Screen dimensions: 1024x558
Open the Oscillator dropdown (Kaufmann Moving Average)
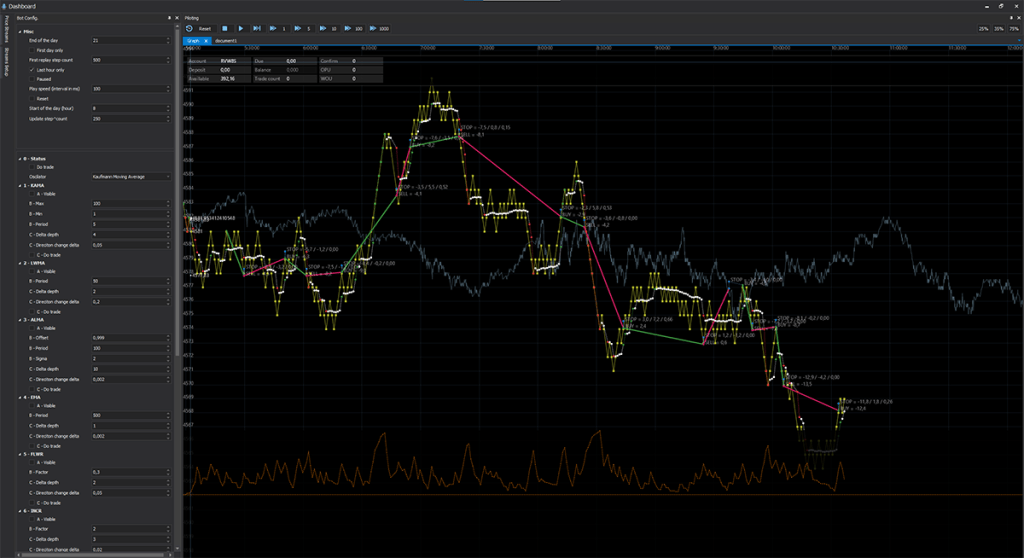130,177
